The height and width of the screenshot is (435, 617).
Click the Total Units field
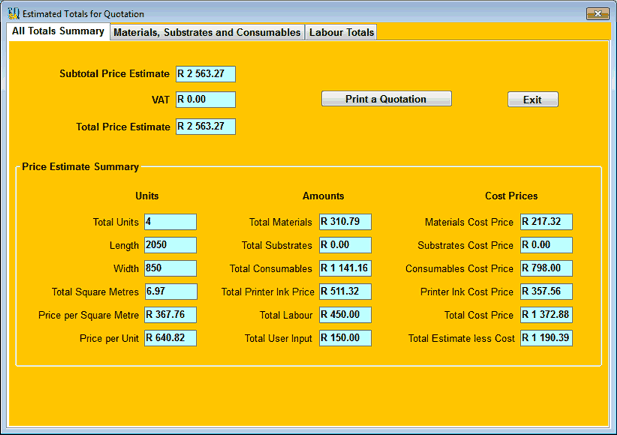170,222
